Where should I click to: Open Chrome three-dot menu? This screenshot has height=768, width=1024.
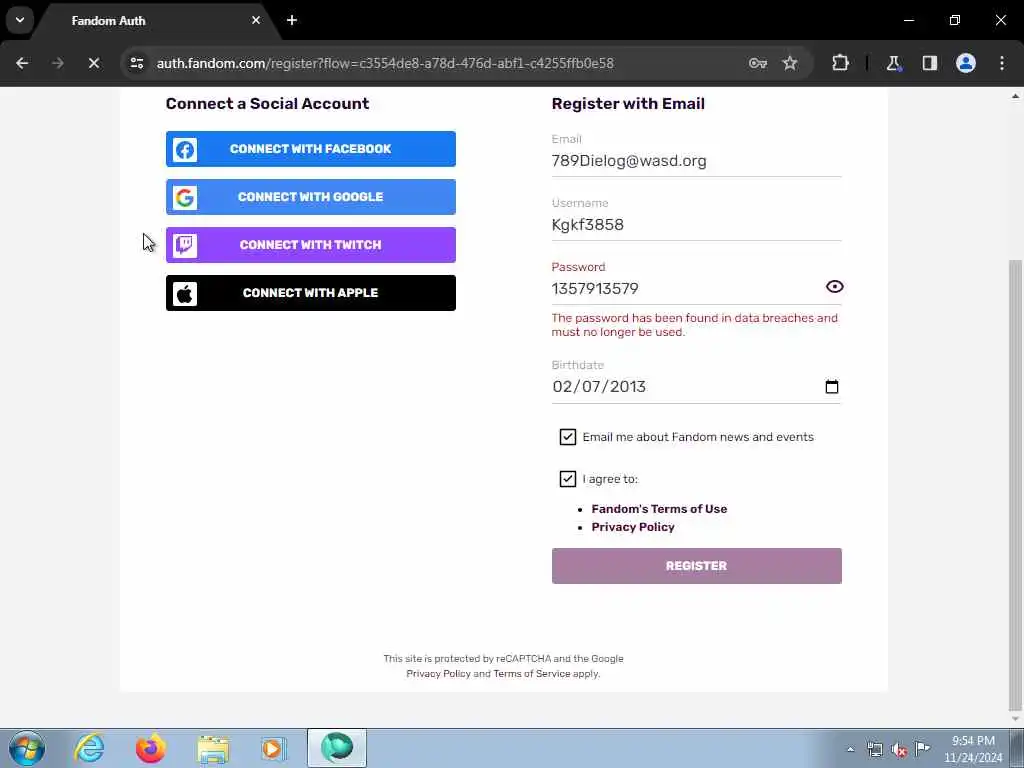1002,63
